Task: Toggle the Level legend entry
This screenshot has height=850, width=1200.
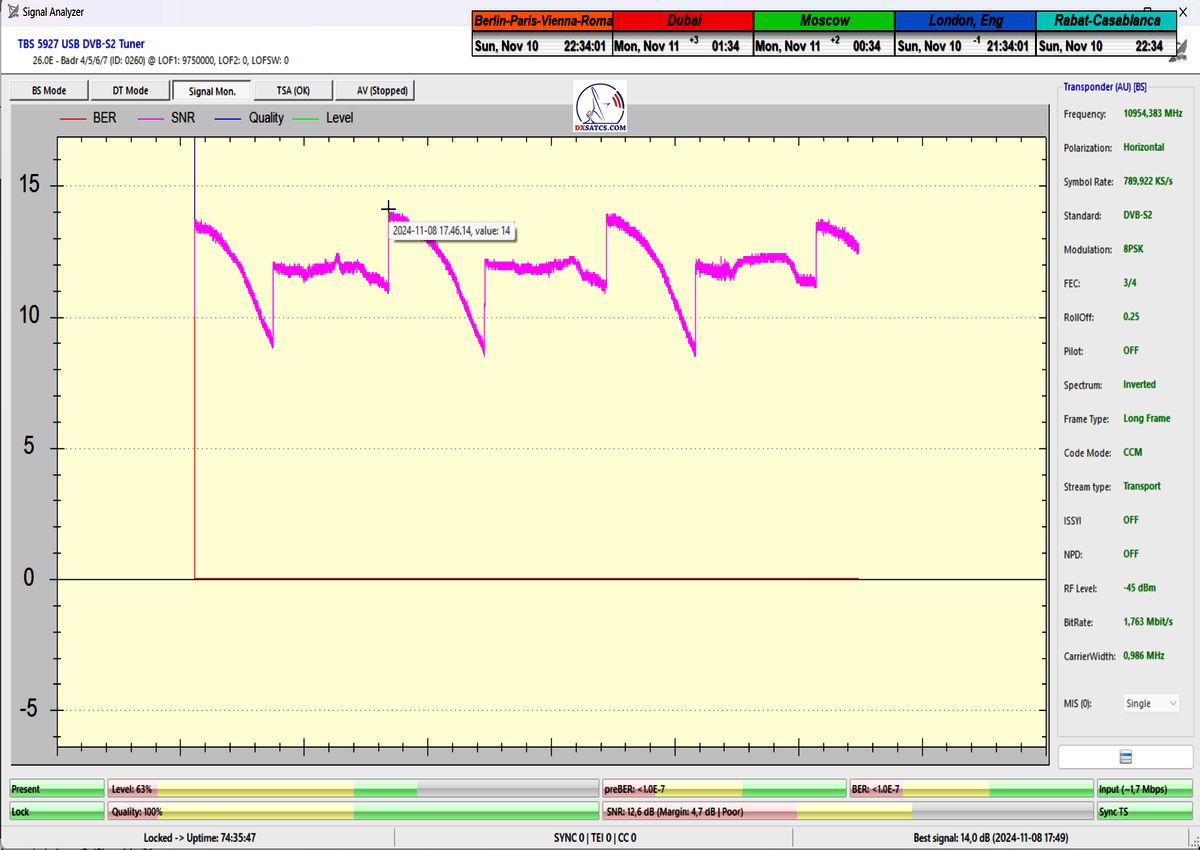Action: [324, 118]
